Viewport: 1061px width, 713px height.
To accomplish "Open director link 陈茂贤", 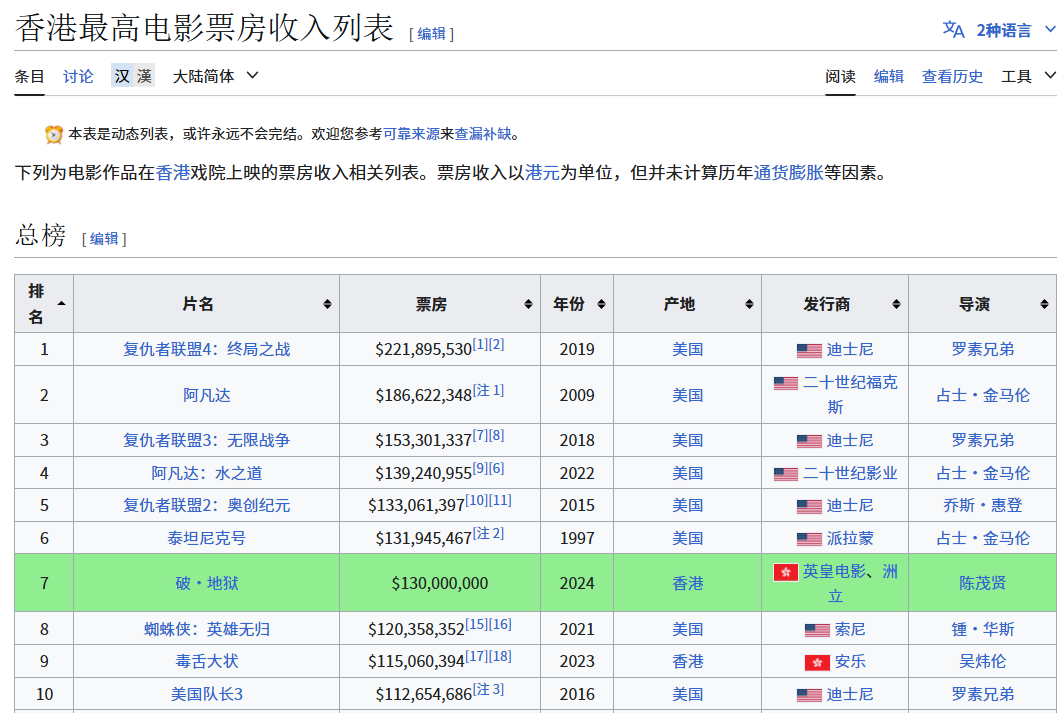I will click(983, 583).
